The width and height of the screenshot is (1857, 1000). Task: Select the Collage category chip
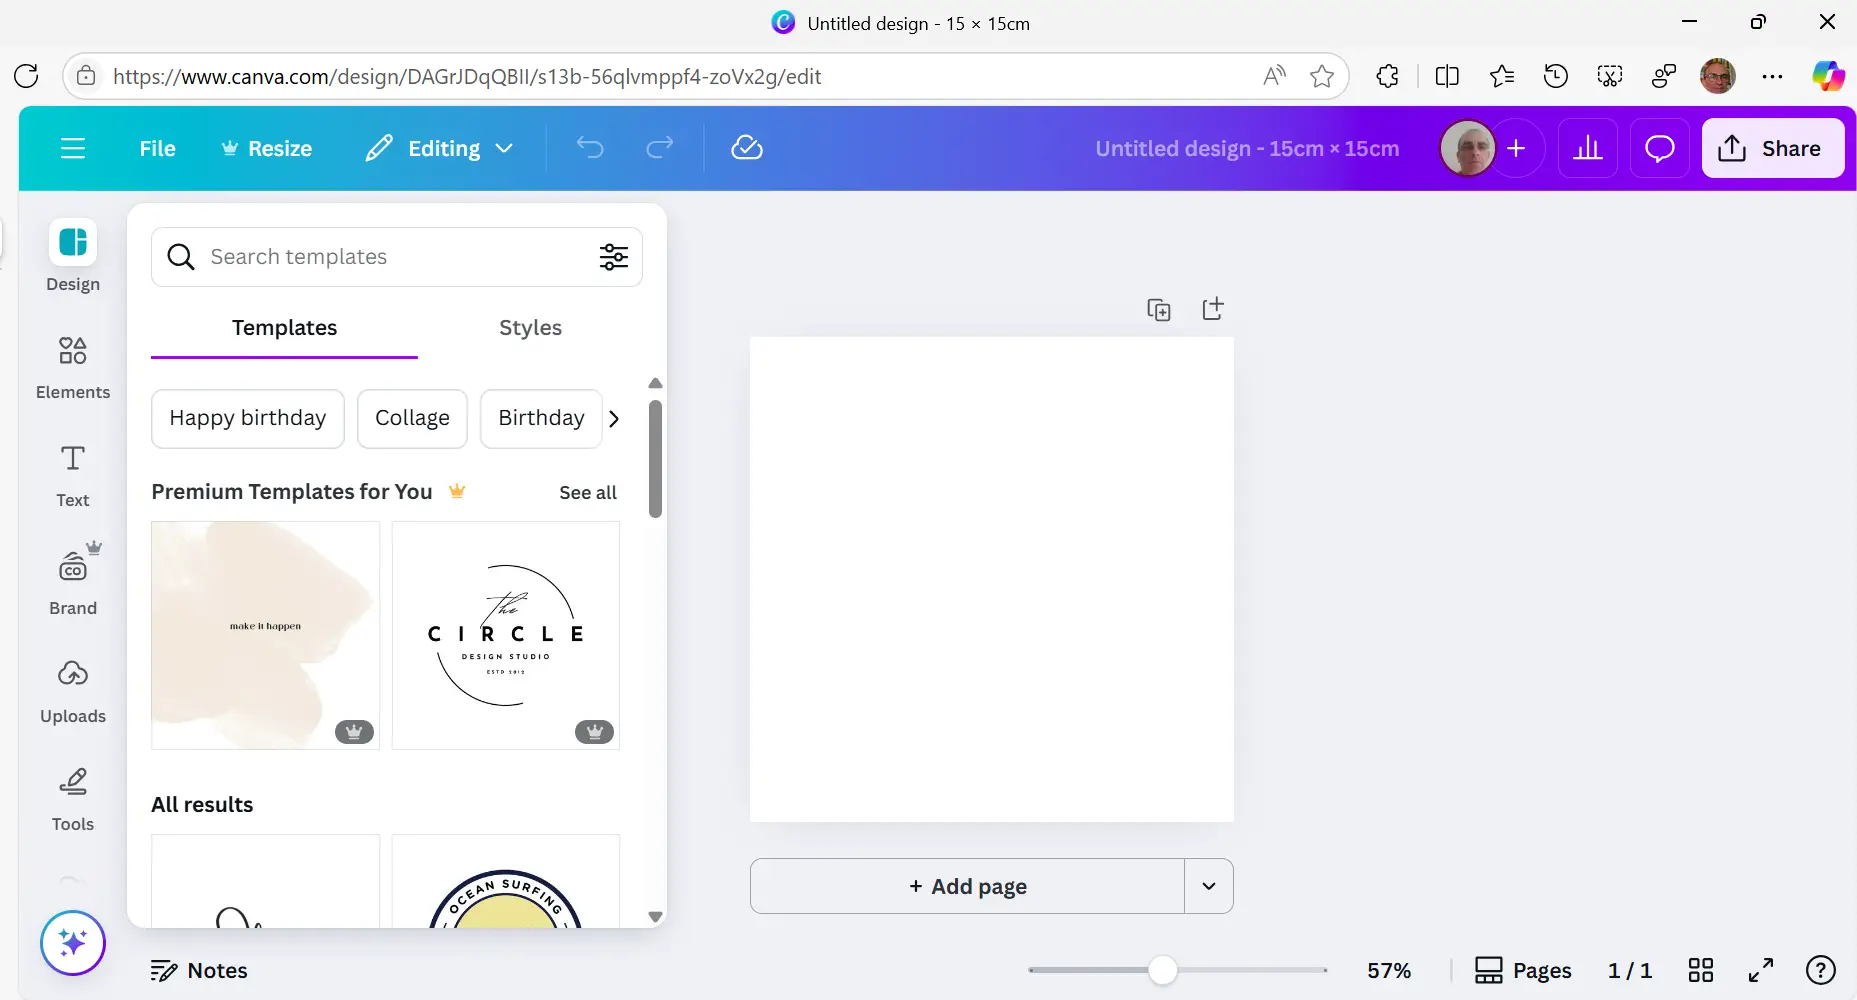412,419
